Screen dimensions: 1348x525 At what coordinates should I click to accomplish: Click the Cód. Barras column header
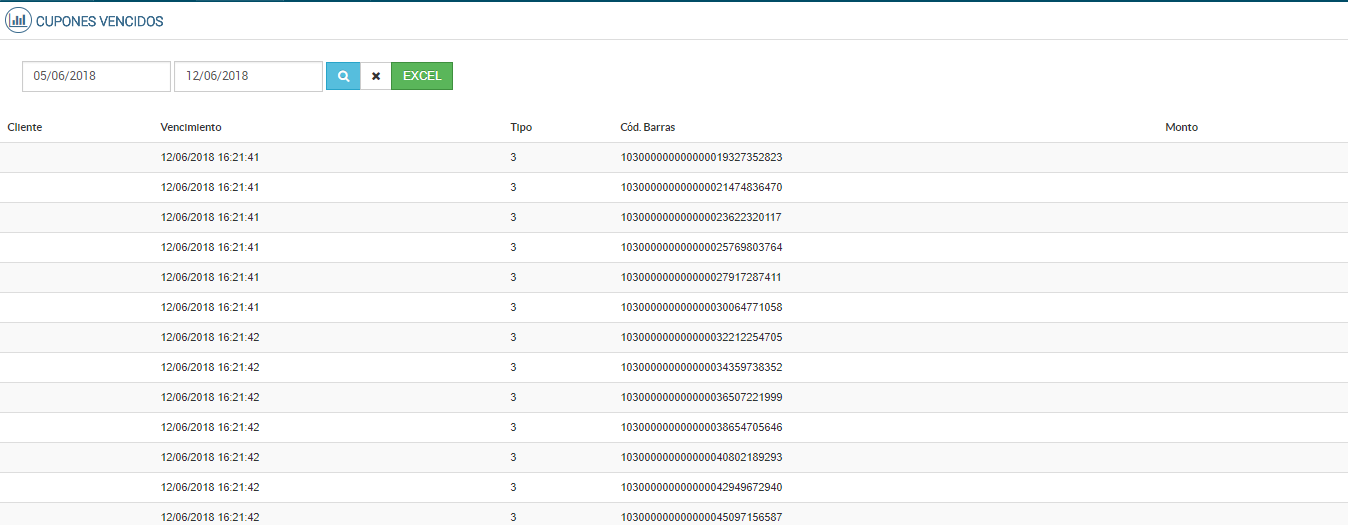click(x=648, y=127)
